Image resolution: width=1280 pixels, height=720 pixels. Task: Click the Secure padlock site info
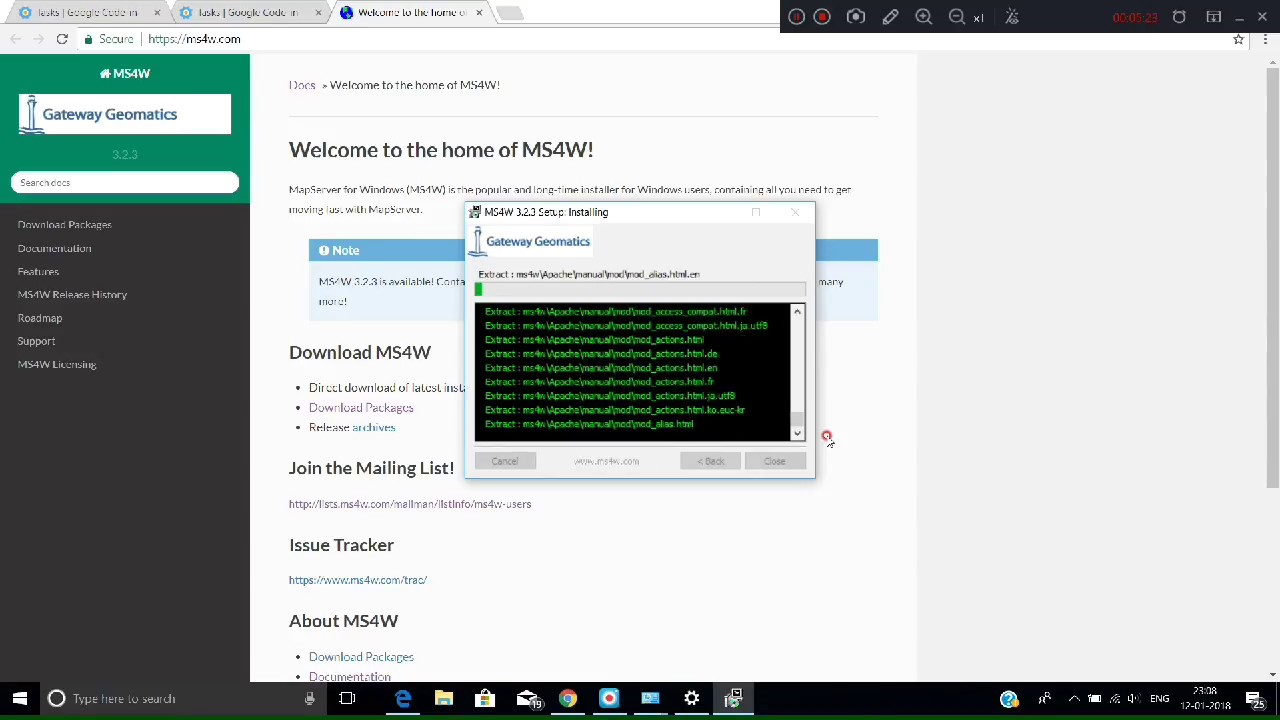point(108,39)
